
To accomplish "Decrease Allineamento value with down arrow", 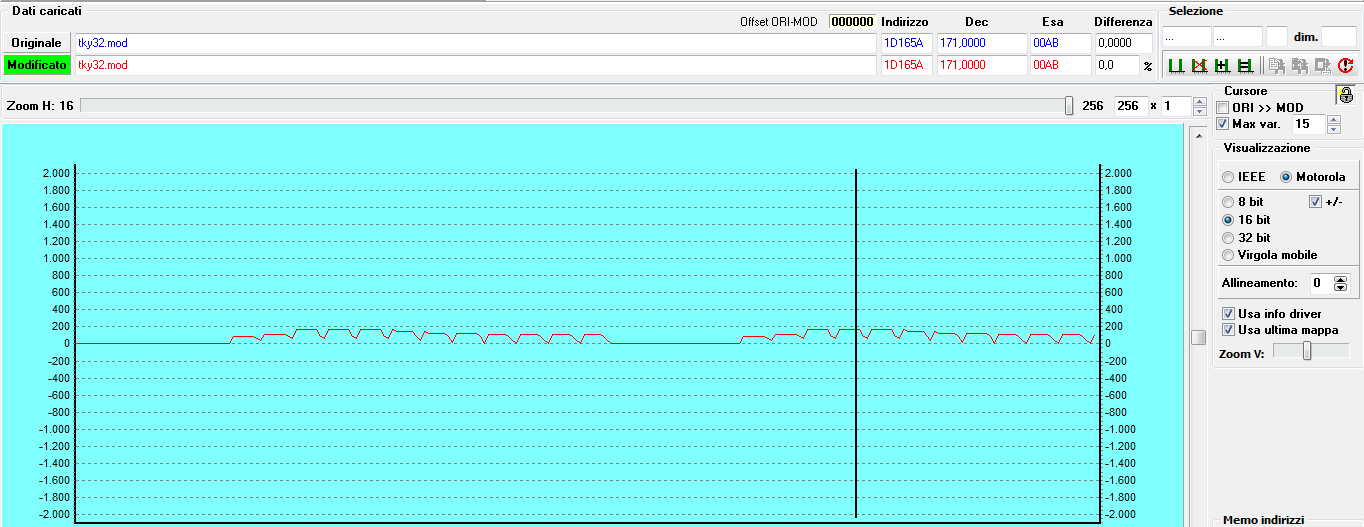I will click(x=1340, y=288).
